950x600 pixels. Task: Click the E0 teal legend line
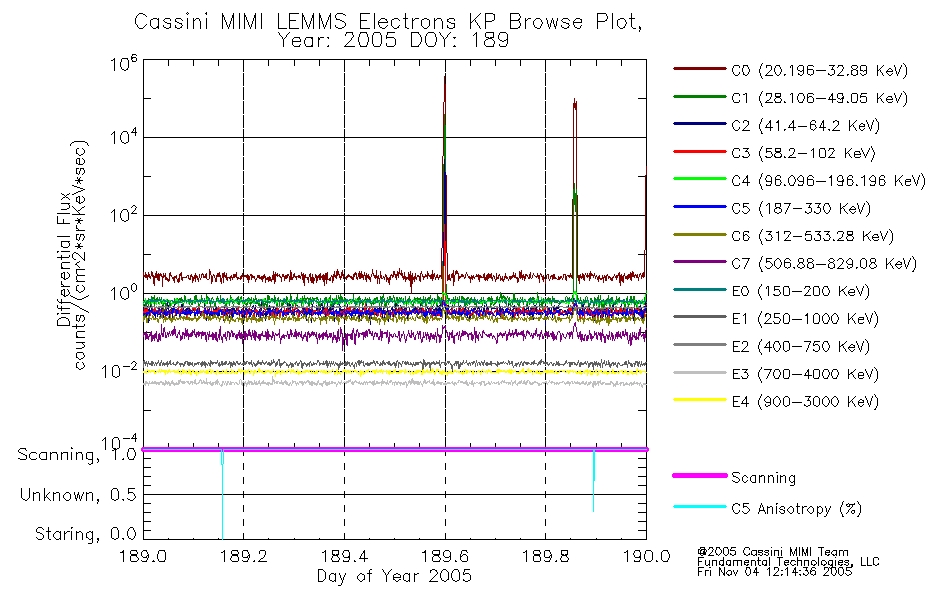click(x=699, y=290)
